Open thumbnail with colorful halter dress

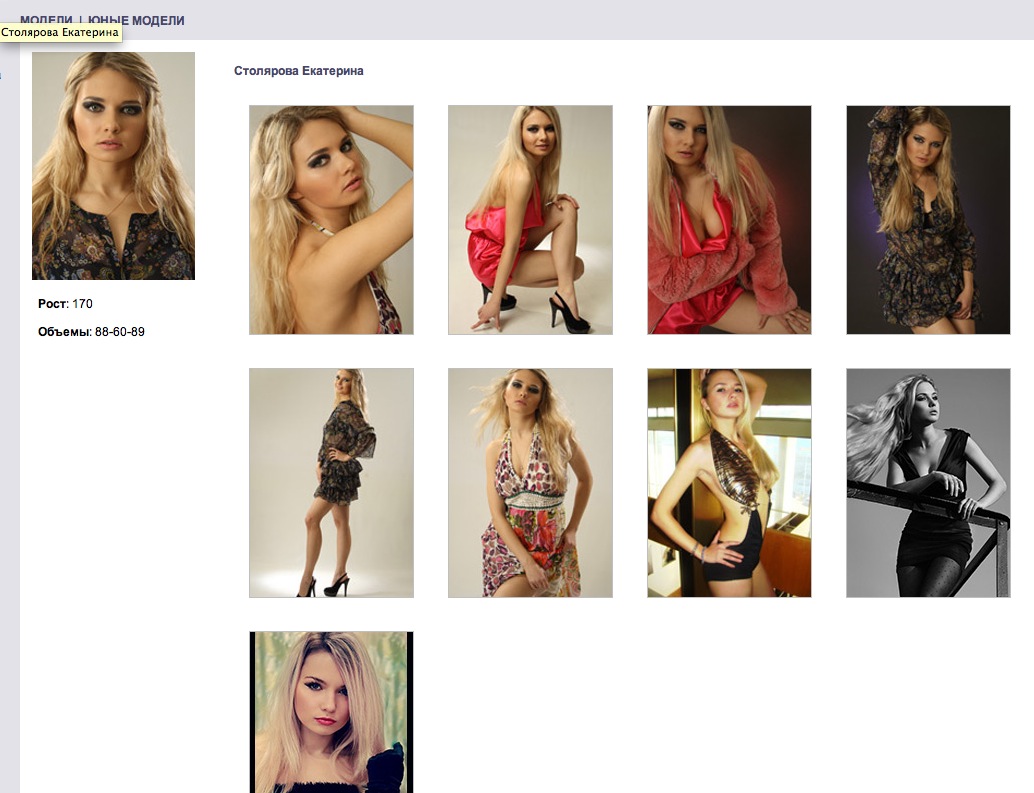coord(530,483)
